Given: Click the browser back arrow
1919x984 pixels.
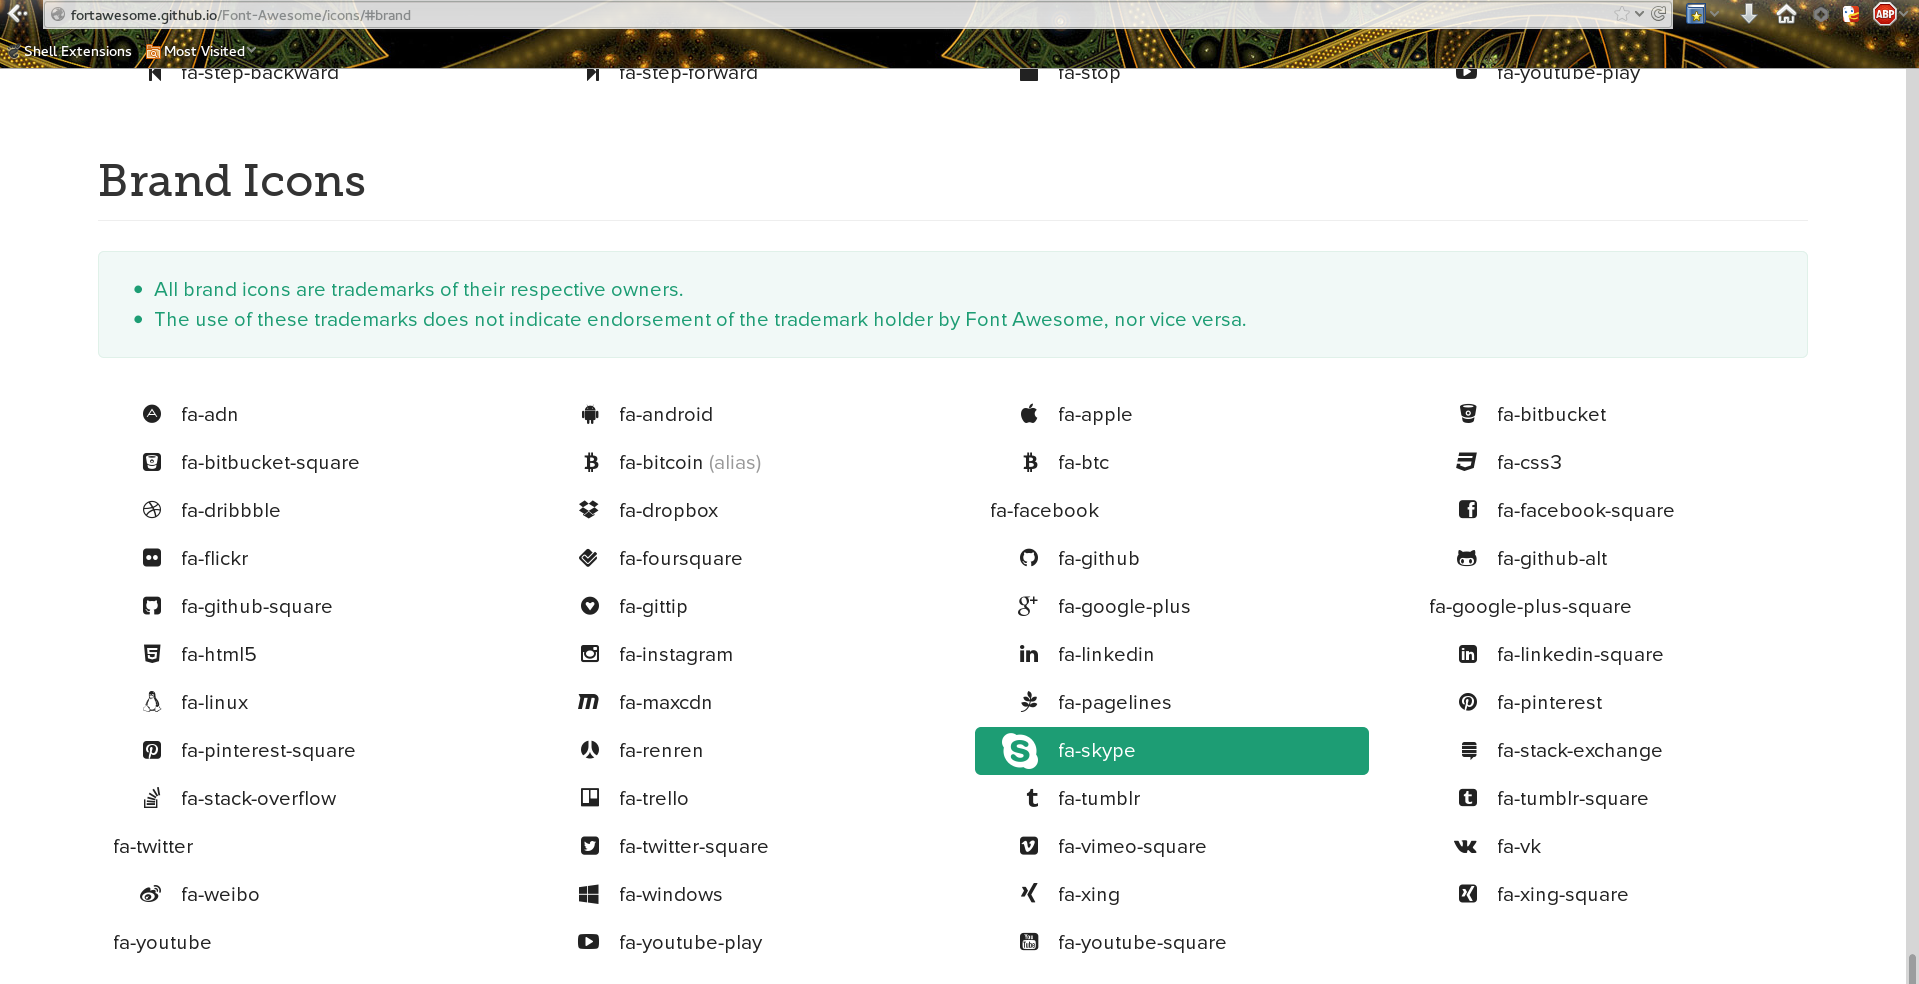Looking at the screenshot, I should (17, 14).
